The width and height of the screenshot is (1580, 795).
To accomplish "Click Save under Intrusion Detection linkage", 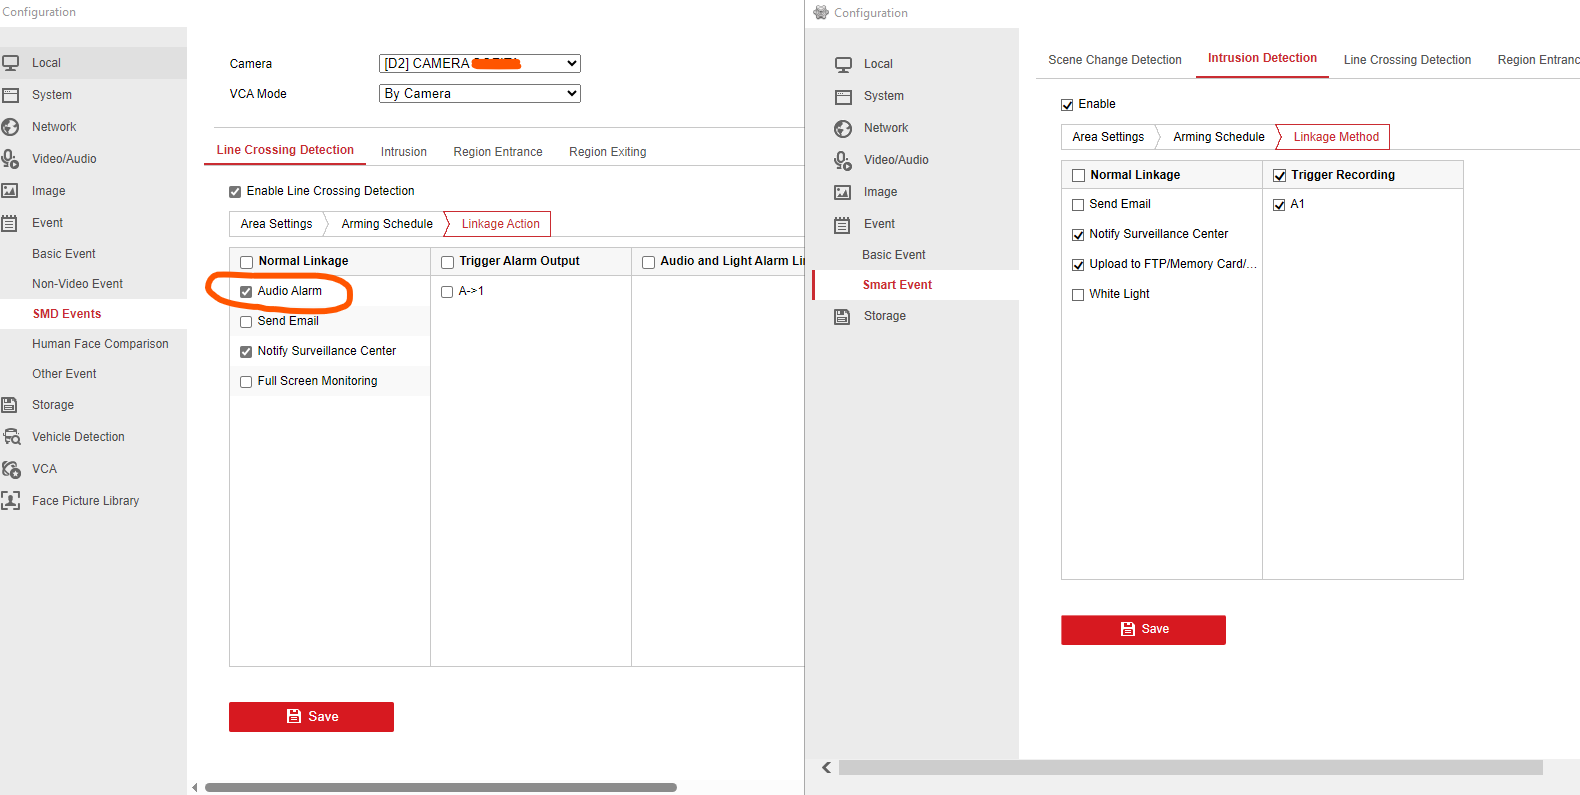I will pos(1143,630).
